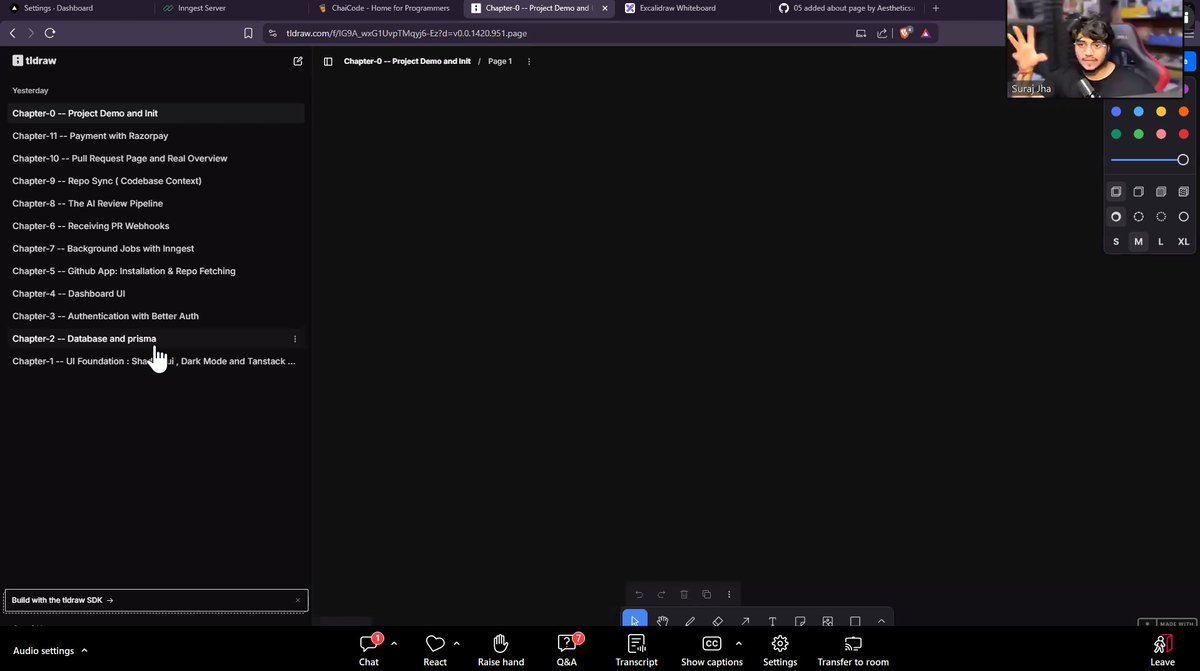Choose the Draw pencil tool

coord(690,621)
